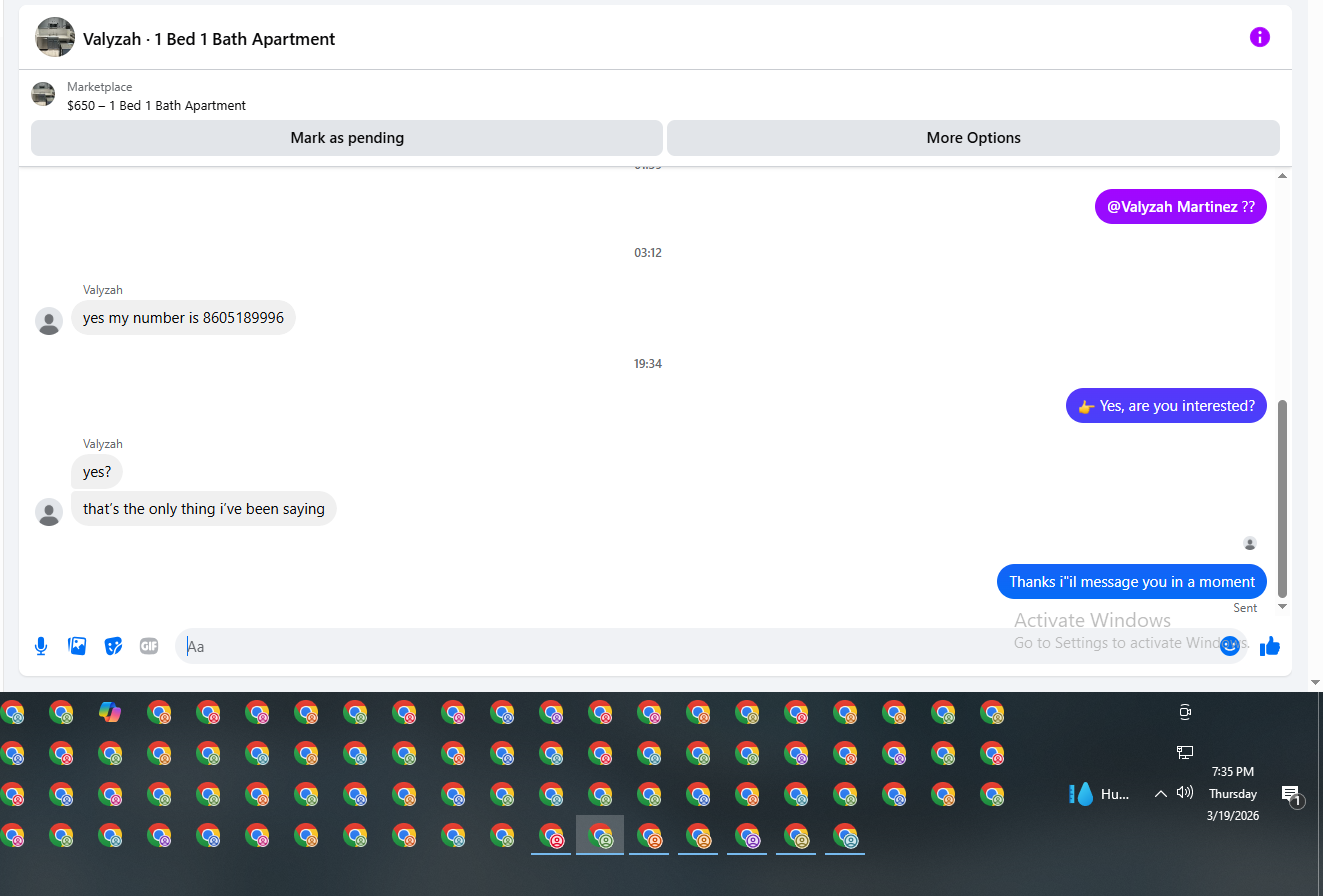
Task: Show hidden system tray icons chevron
Action: 1160,794
